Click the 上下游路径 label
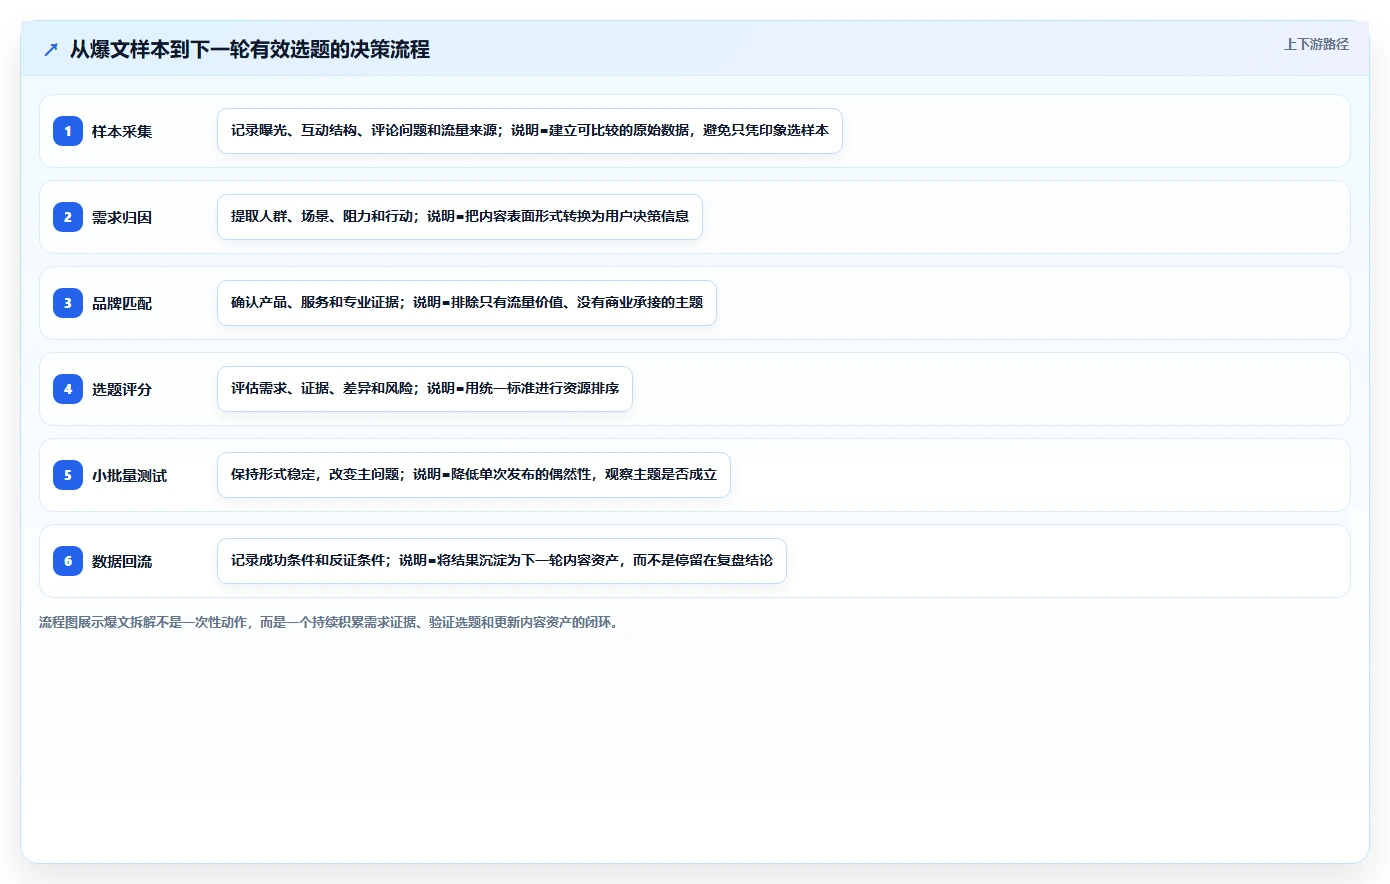 [x=1316, y=44]
